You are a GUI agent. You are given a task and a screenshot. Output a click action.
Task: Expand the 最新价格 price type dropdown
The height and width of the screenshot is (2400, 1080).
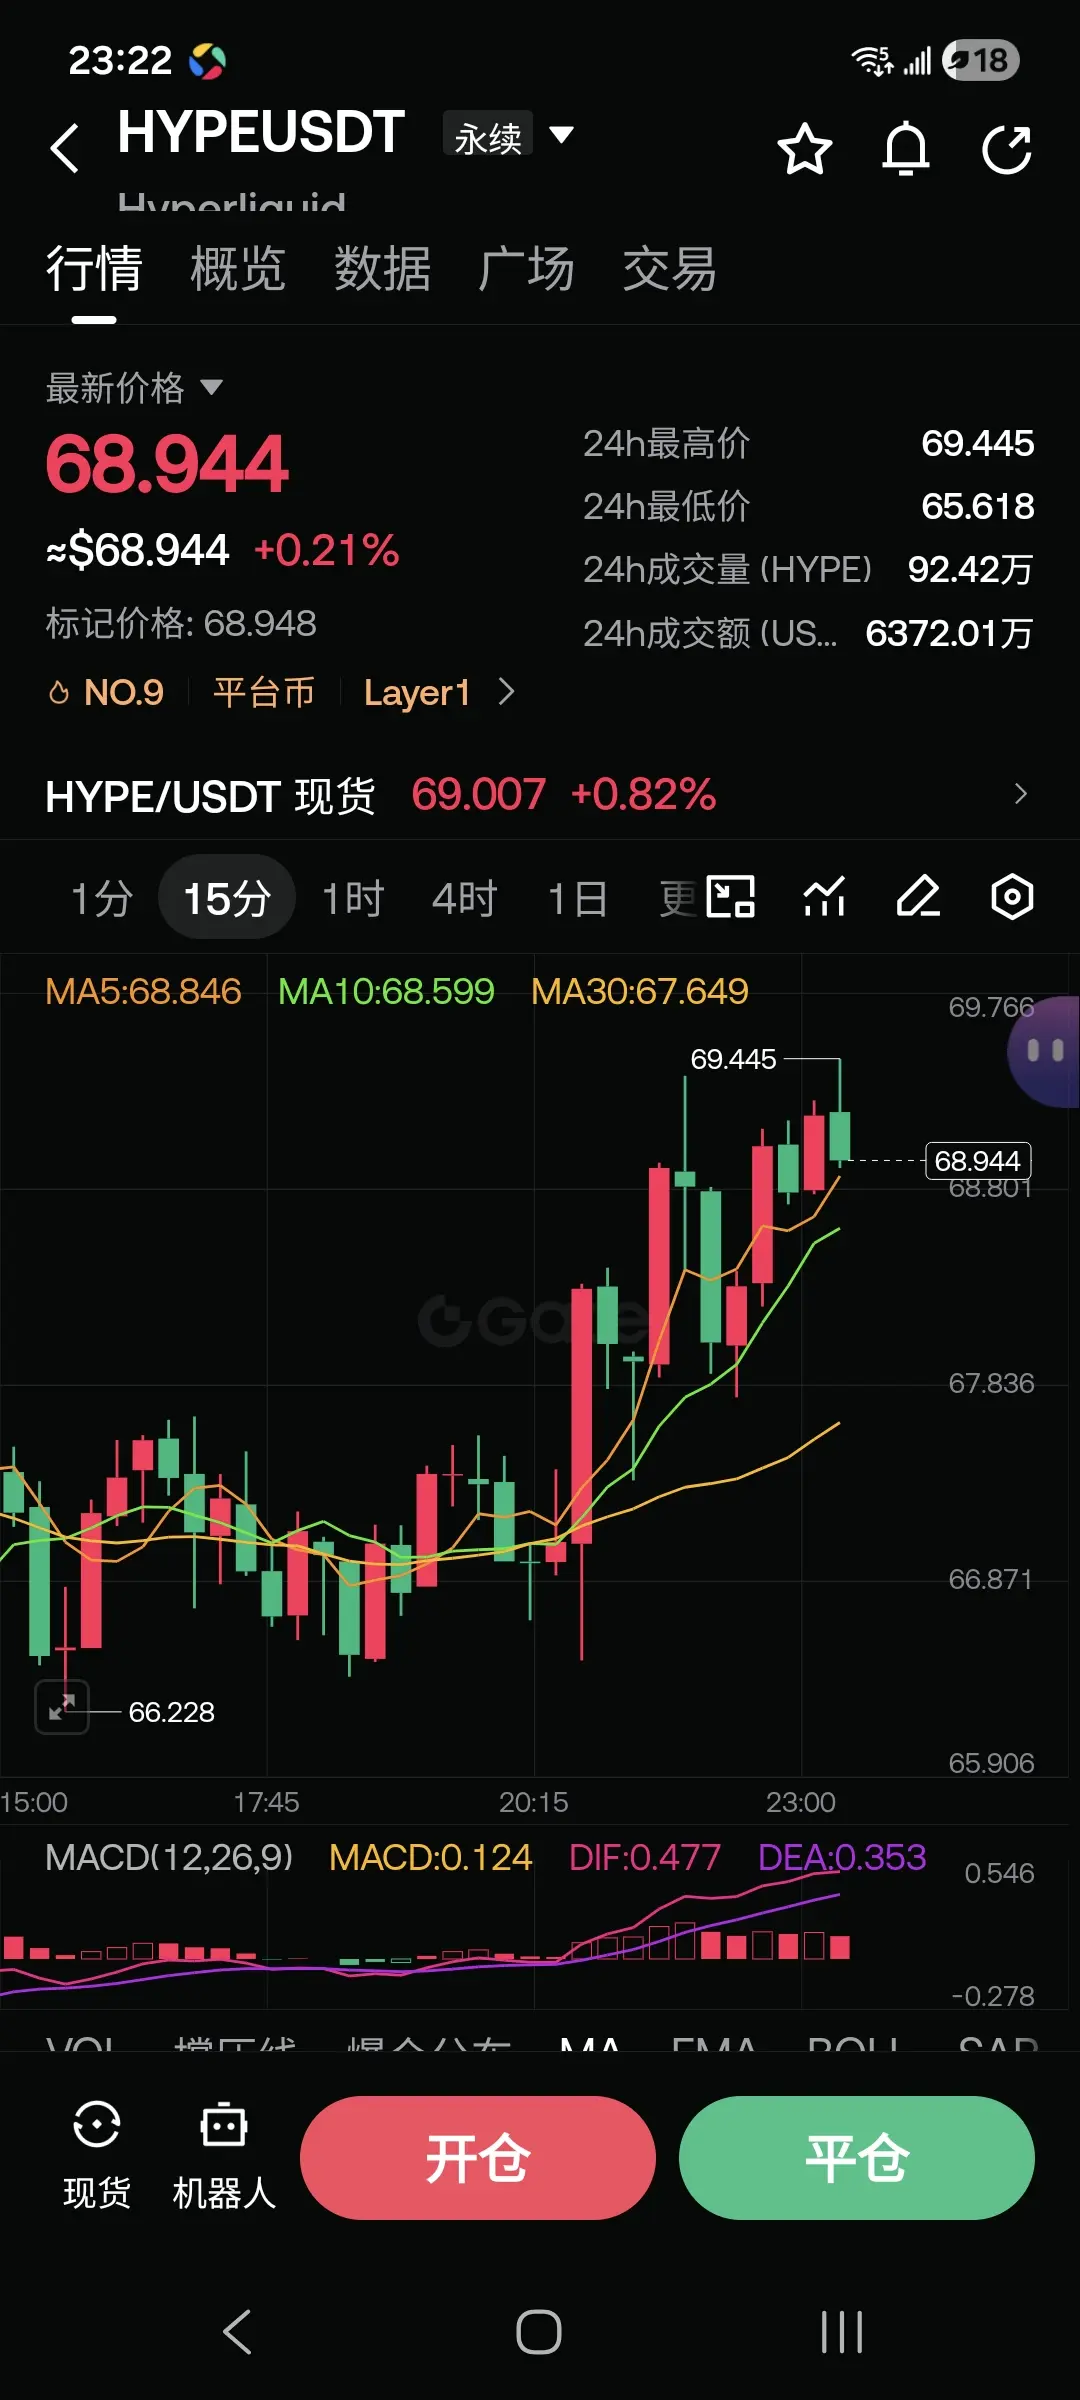click(134, 387)
